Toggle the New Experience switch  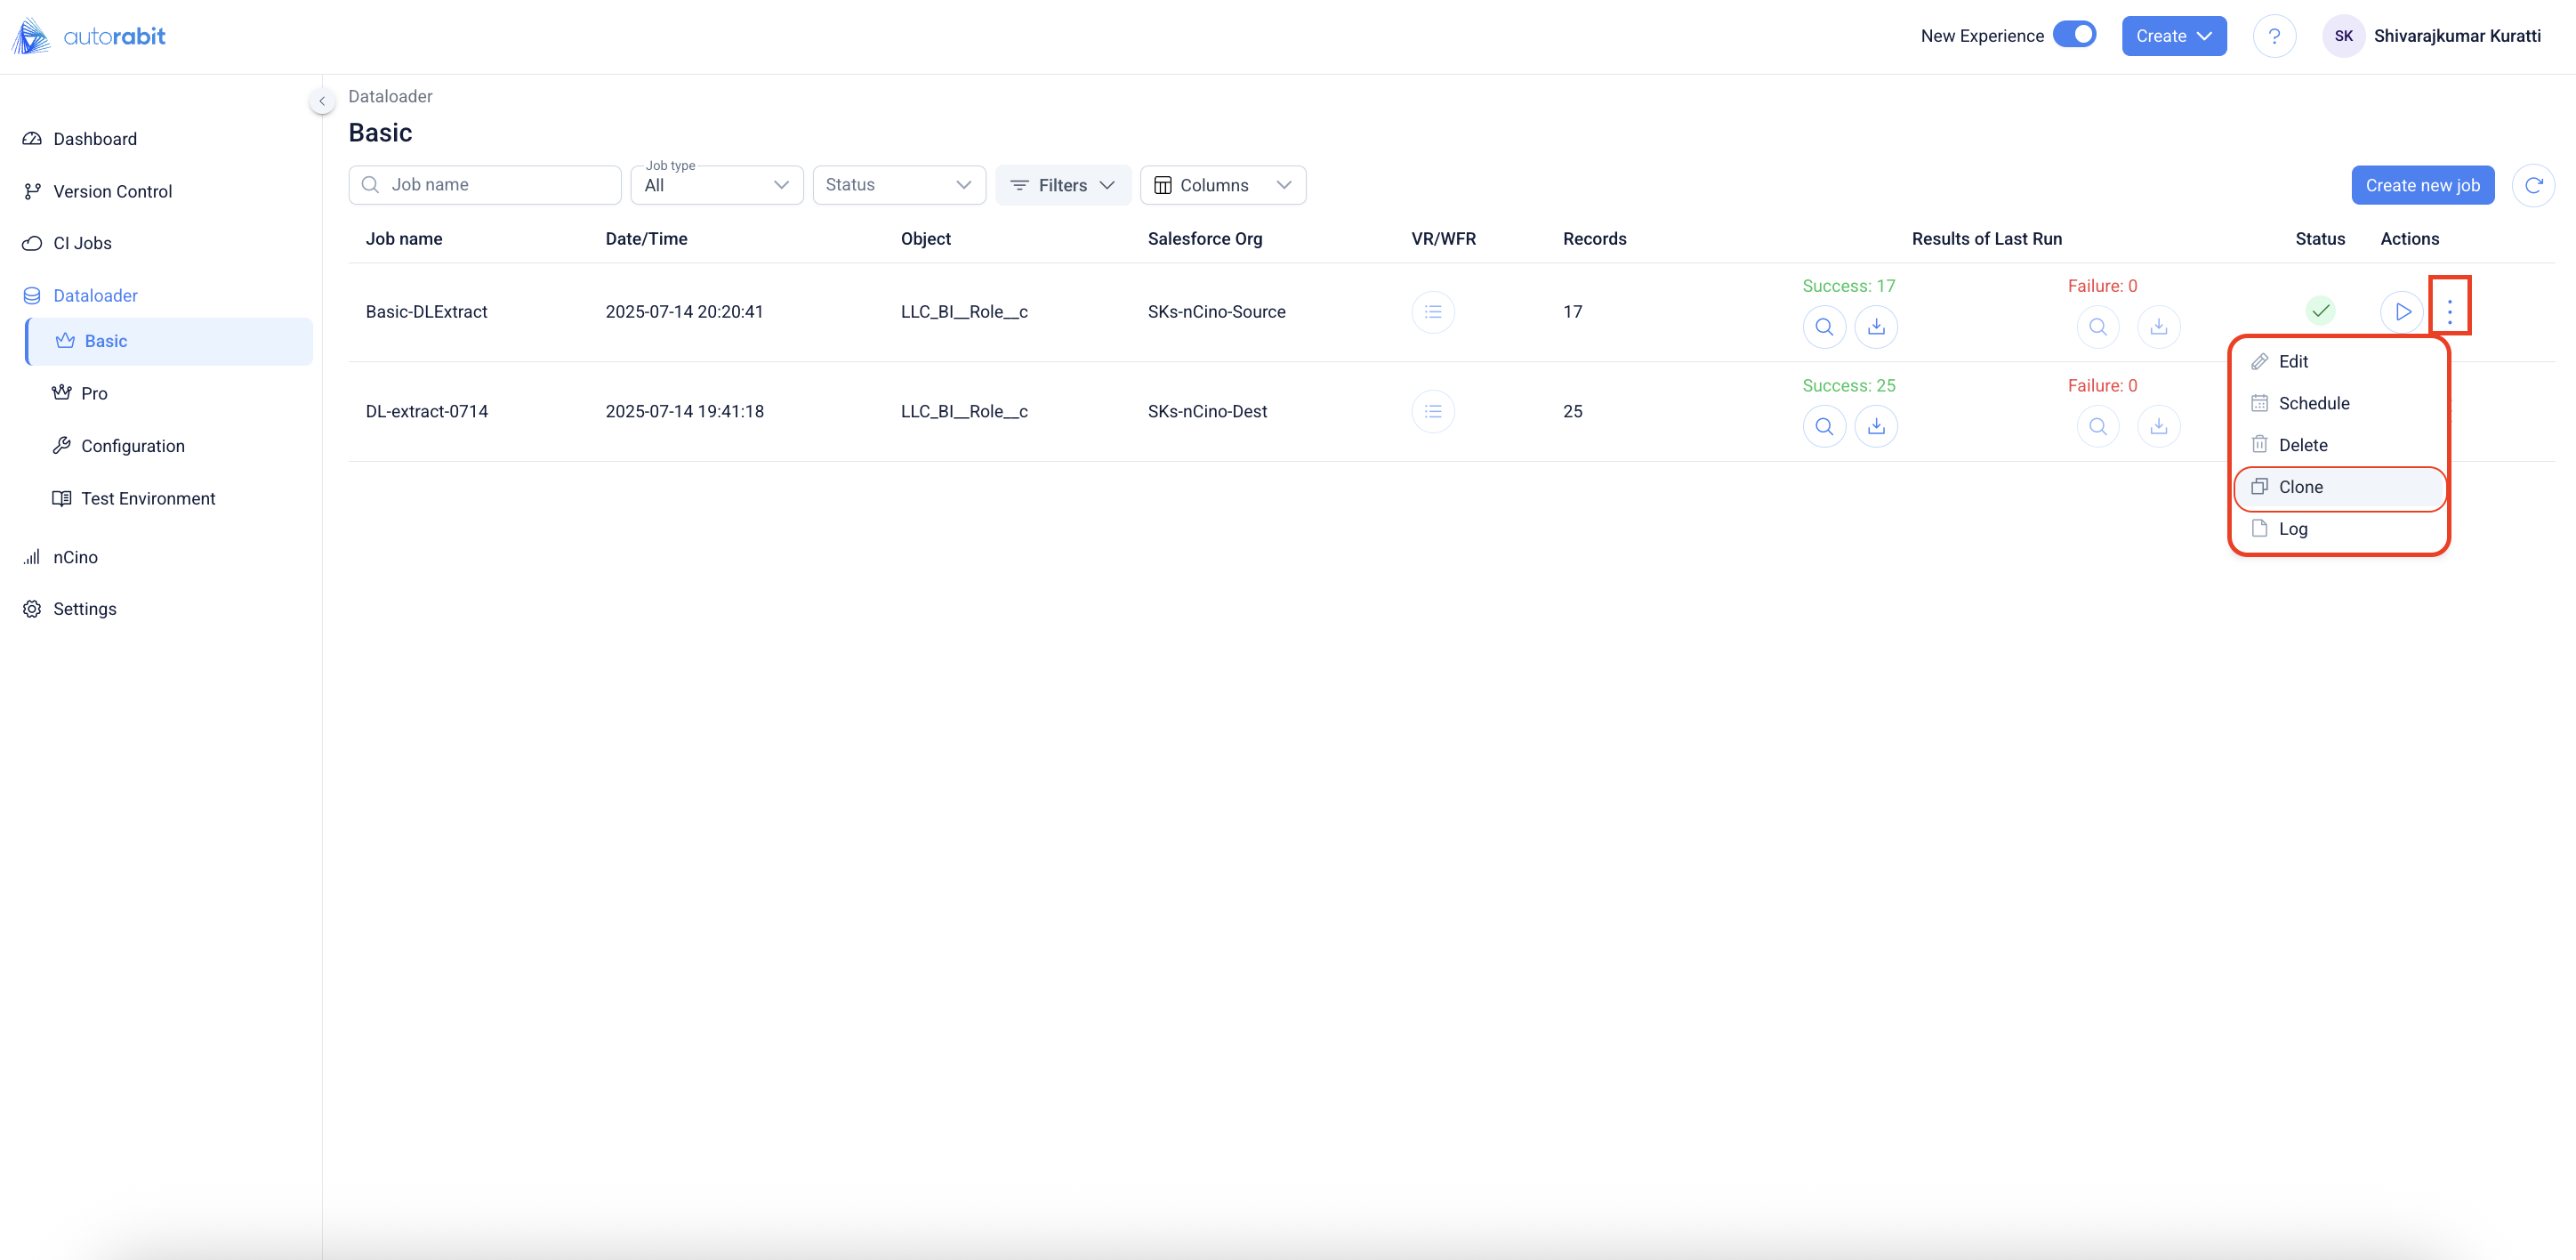2075,35
